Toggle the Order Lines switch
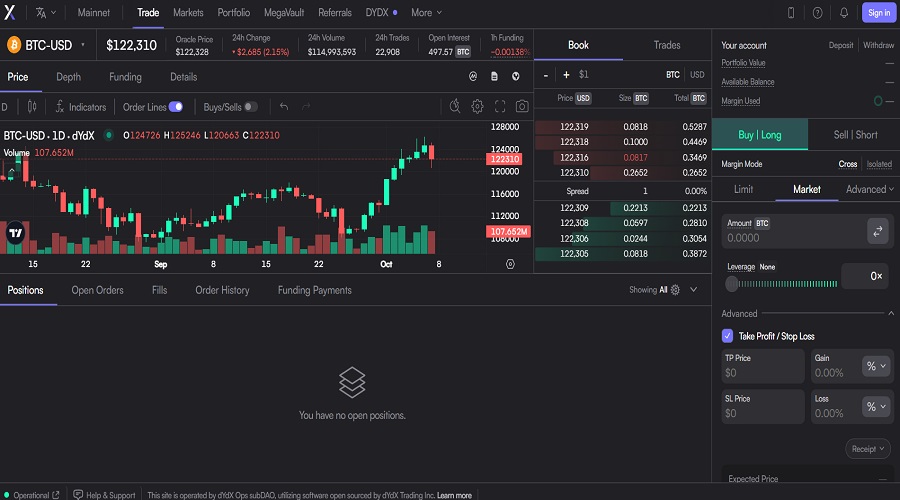This screenshot has width=900, height=500. tap(176, 107)
